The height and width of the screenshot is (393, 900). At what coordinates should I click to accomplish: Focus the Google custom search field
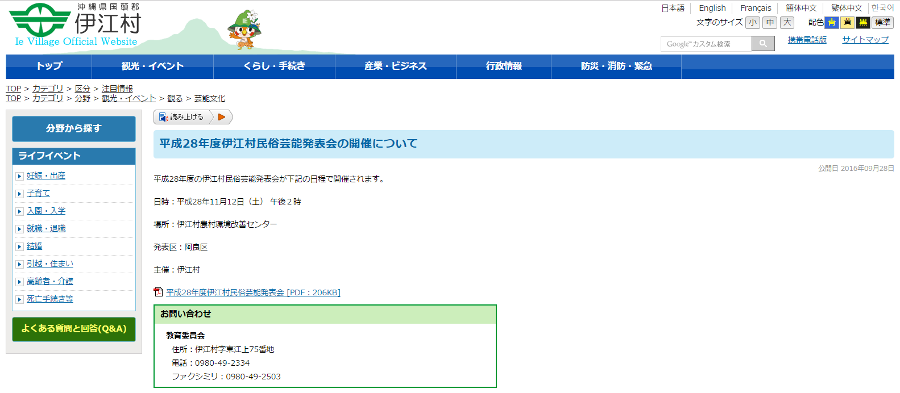coord(706,44)
